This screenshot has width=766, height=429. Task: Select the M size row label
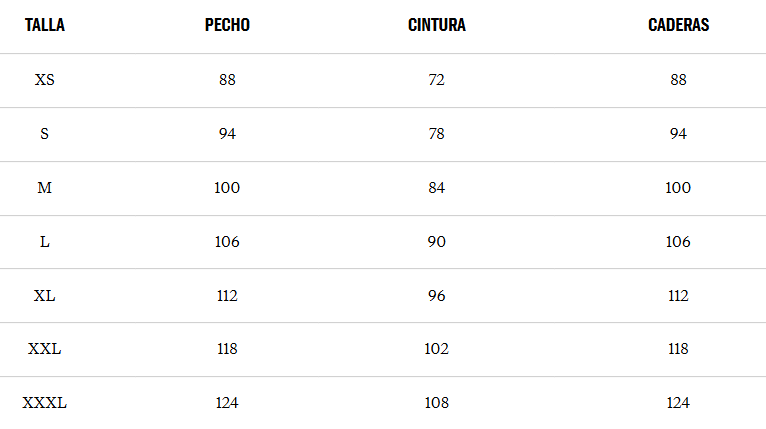click(x=44, y=188)
